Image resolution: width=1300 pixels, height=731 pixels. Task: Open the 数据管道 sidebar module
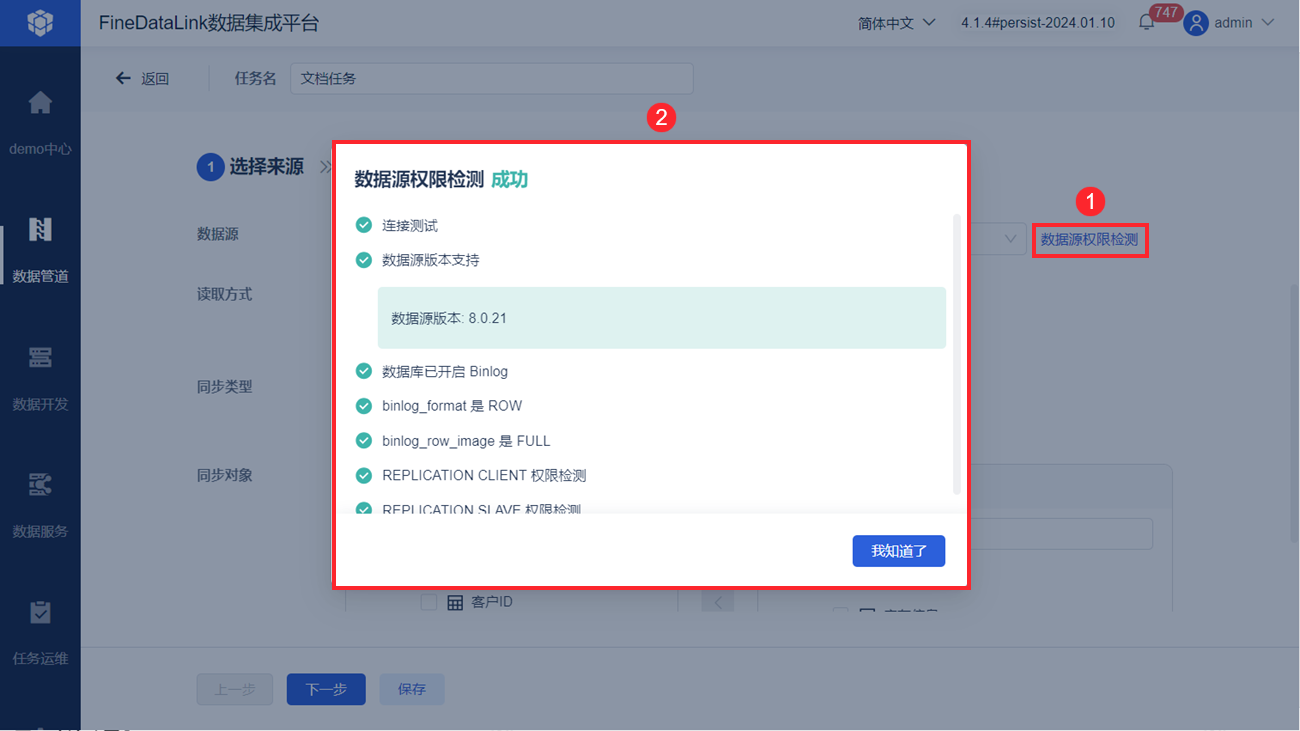(x=40, y=250)
